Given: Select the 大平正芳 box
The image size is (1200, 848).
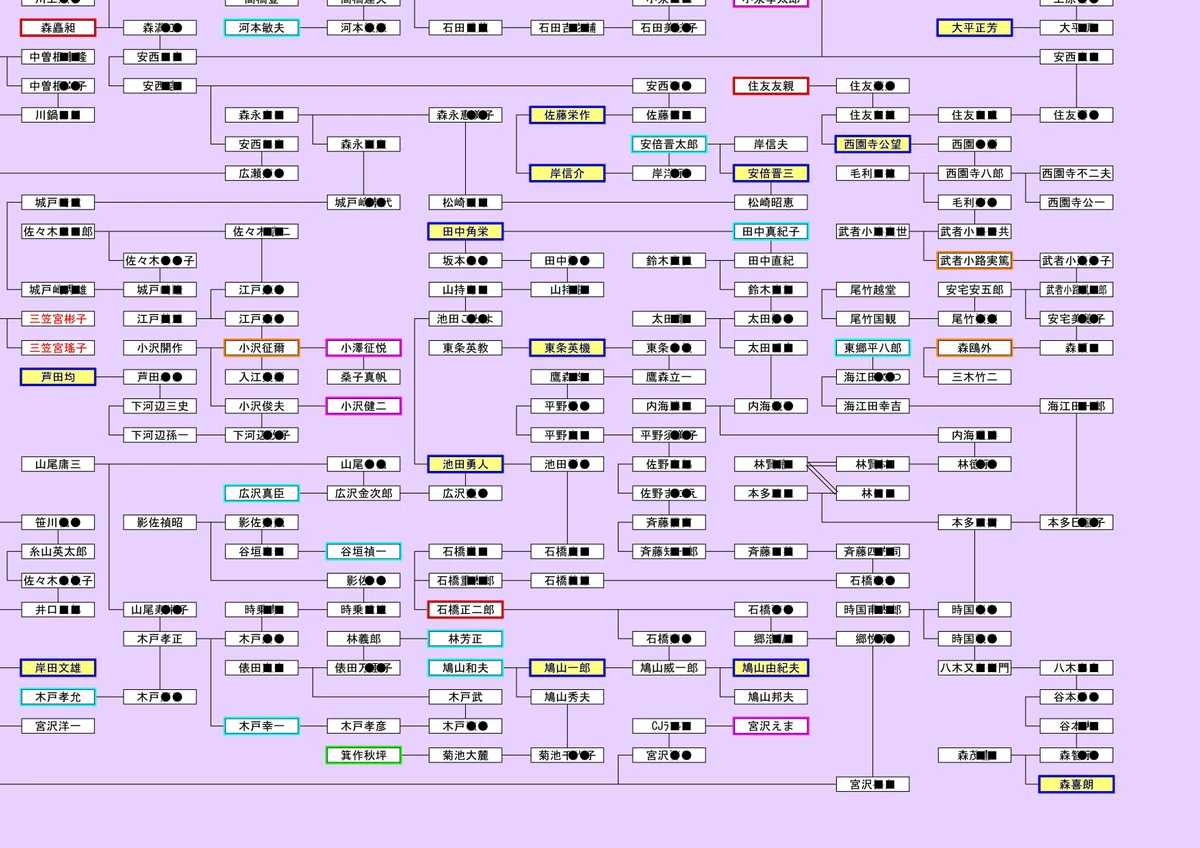Looking at the screenshot, I should point(974,28).
